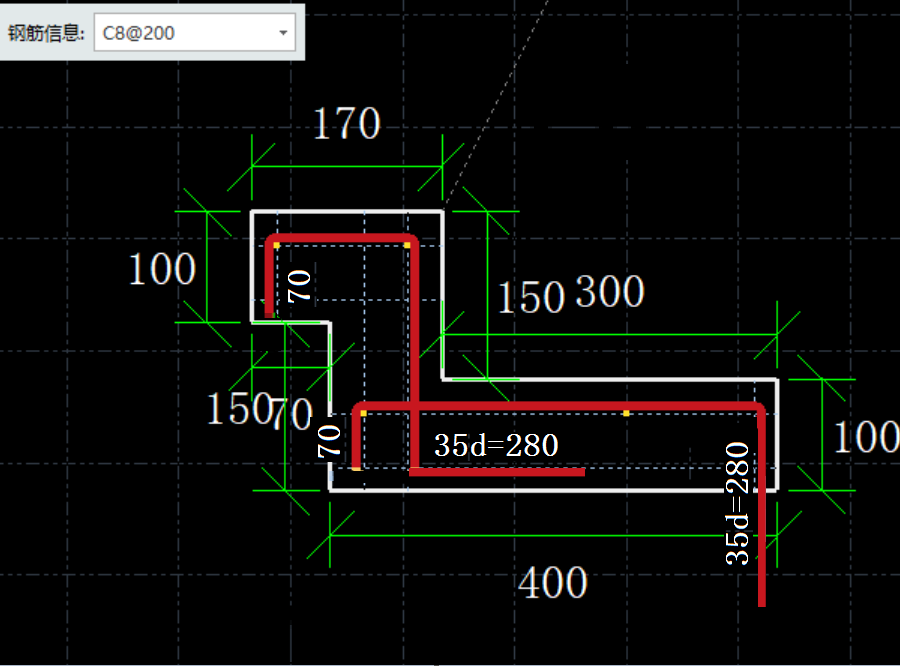Pick yellow grip midway along the long horizontal rebar
This screenshot has height=666, width=900.
point(626,413)
